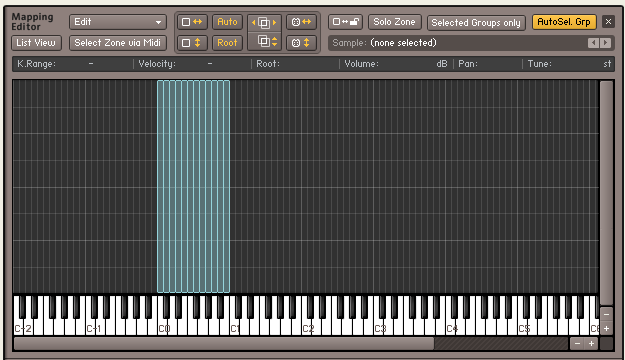Click the horizontal zoom in plus button
Image resolution: width=625 pixels, height=360 pixels.
pyautogui.click(x=591, y=344)
